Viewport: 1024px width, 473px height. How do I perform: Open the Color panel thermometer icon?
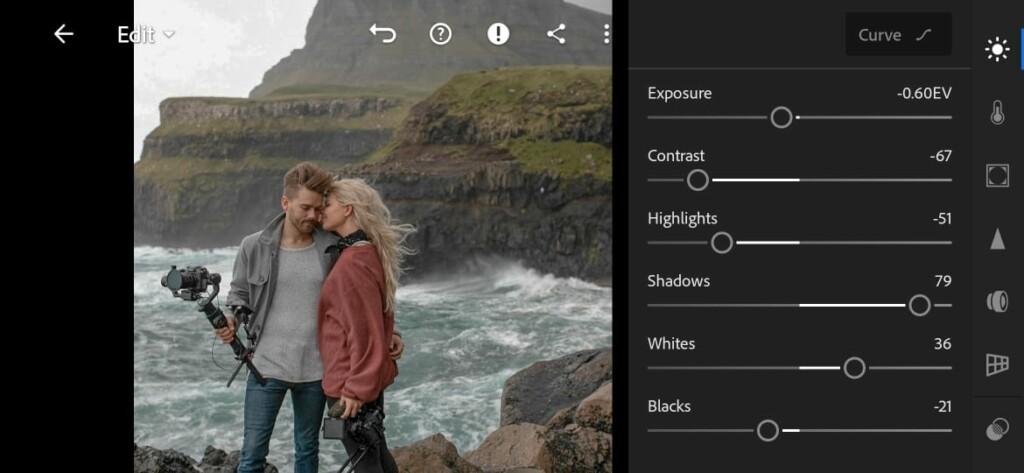(997, 112)
